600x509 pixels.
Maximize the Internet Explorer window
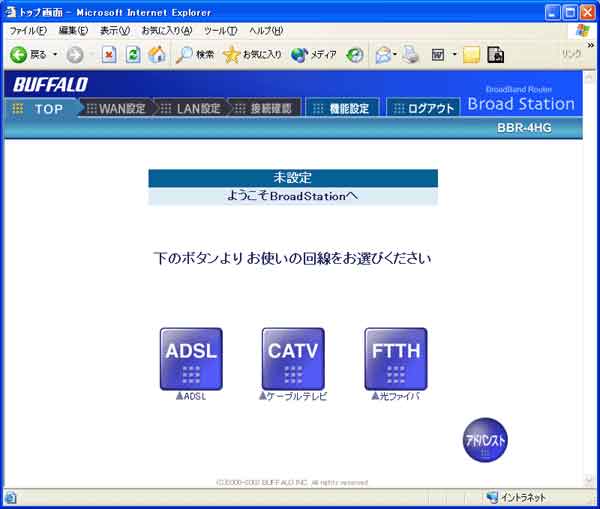[x=570, y=13]
